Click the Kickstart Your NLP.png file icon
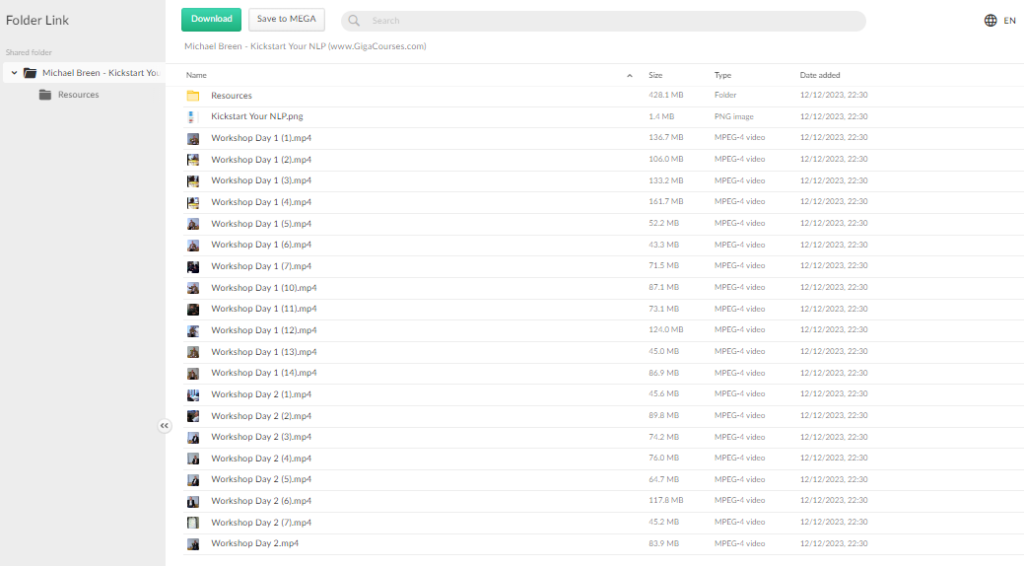1024x566 pixels. click(193, 117)
